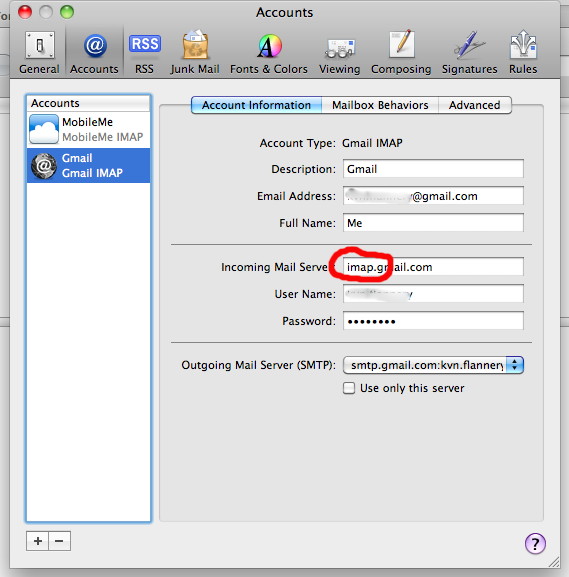Select the Gmail IMAP account in list

point(88,166)
